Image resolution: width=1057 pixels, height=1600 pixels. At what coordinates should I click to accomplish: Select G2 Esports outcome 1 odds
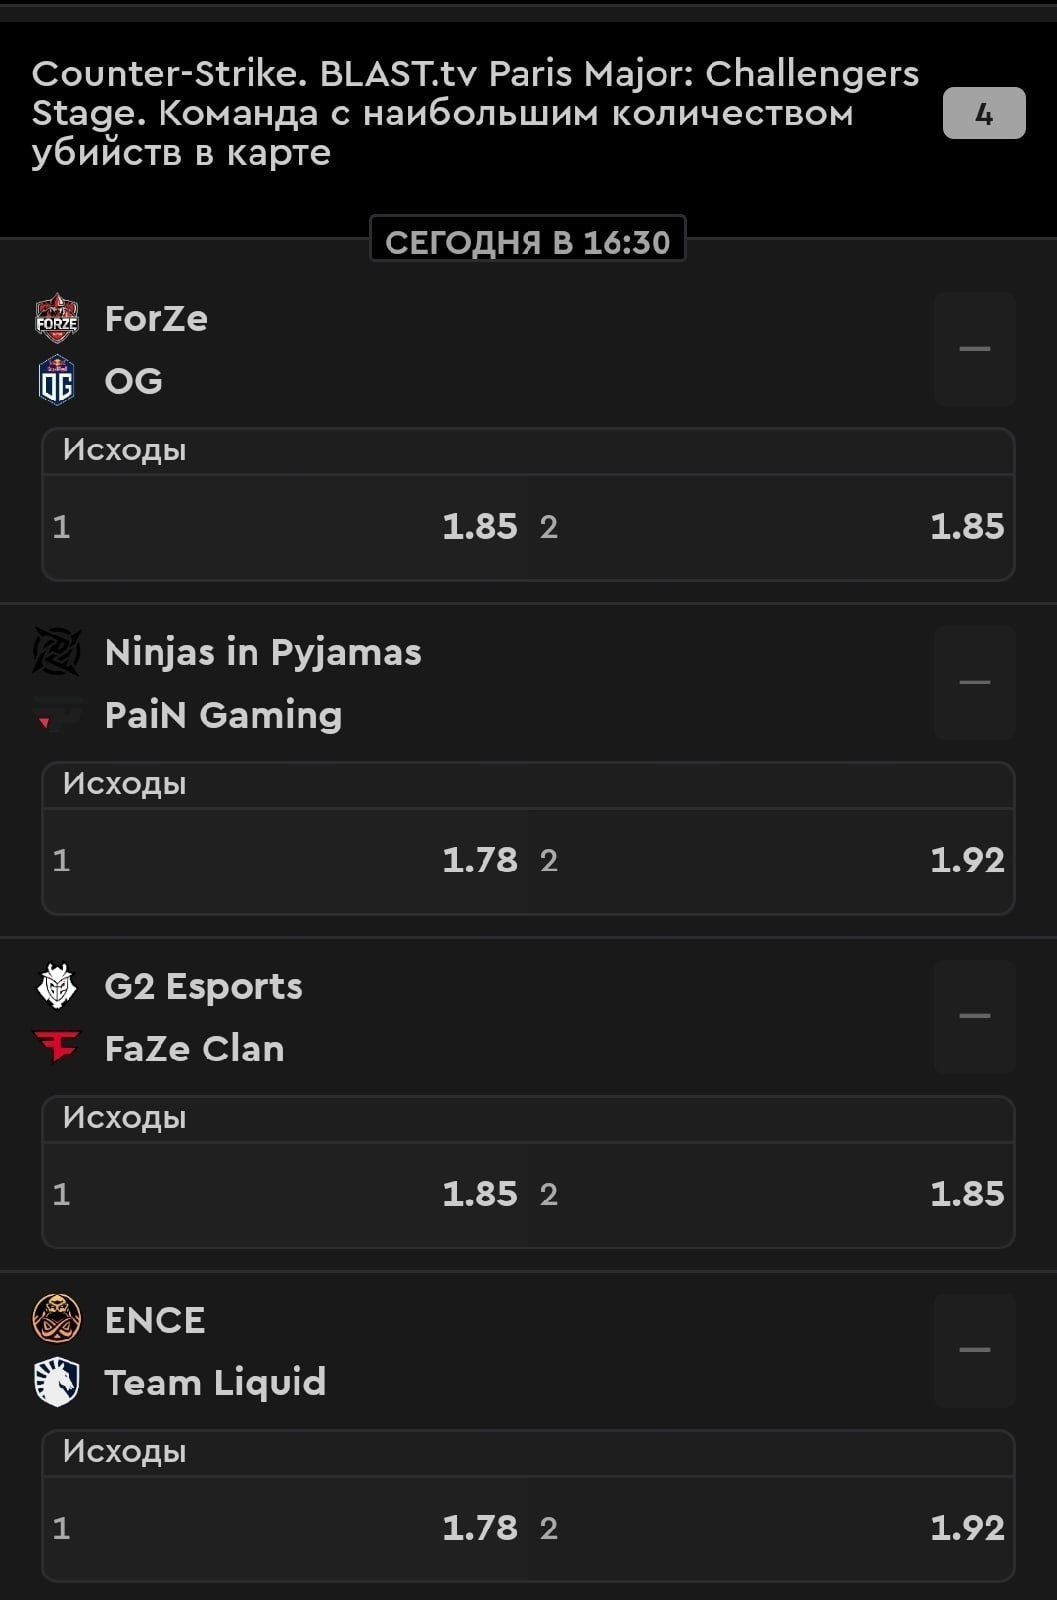pos(286,1194)
